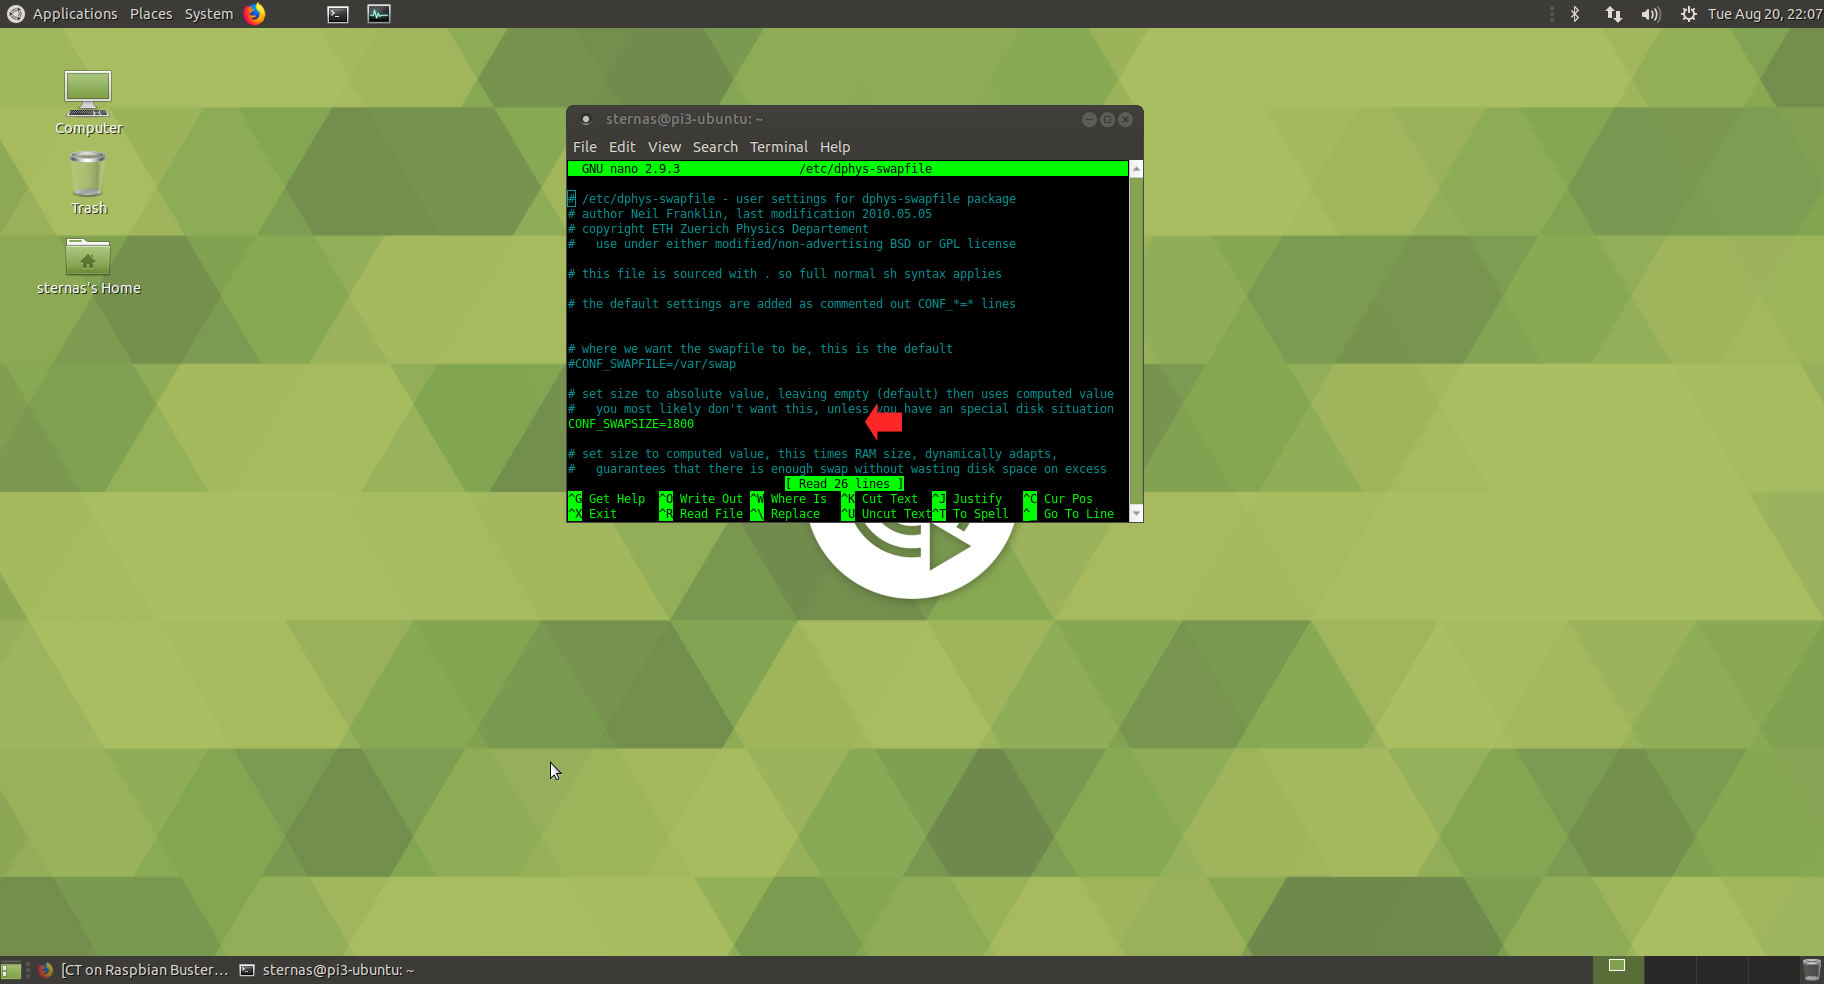Launch Firefox from the top panel
This screenshot has height=984, width=1824.
(255, 14)
